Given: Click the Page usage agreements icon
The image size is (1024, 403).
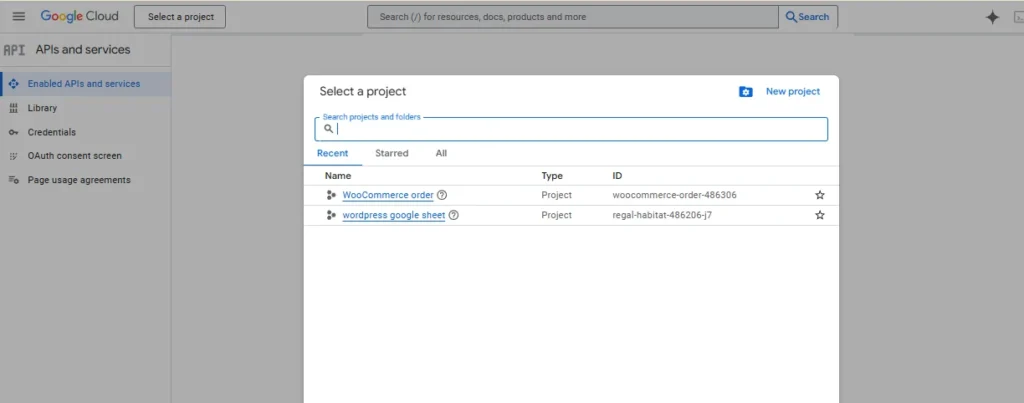Looking at the screenshot, I should tap(14, 180).
